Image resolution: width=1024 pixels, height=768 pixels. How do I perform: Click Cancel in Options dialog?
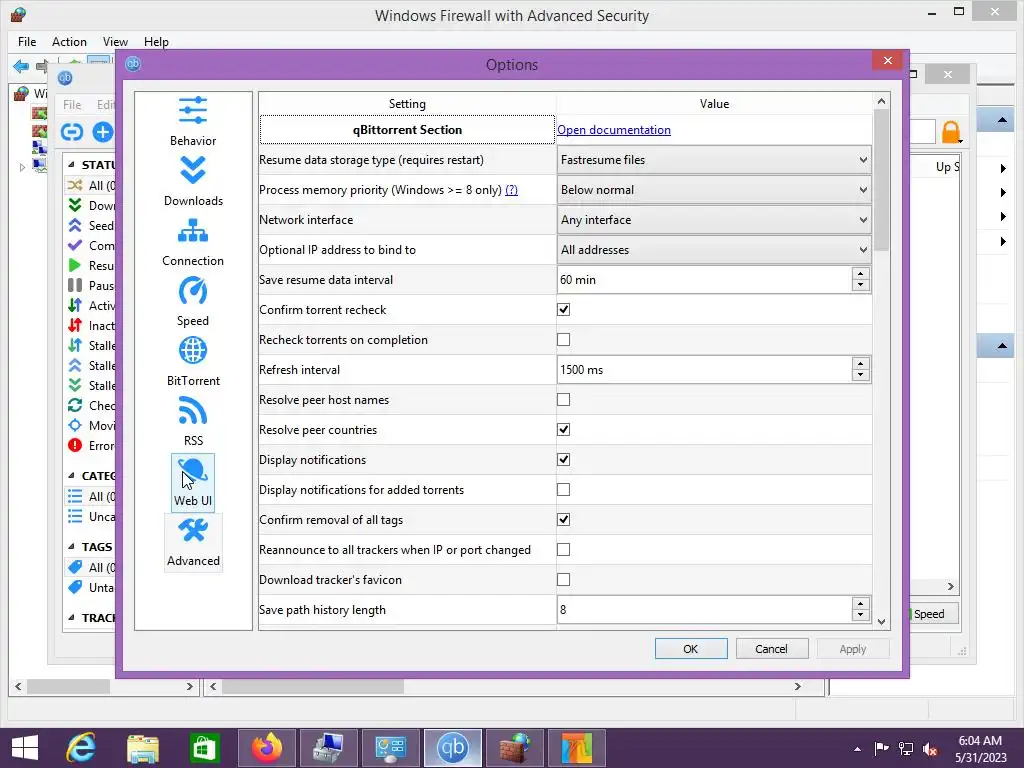click(771, 649)
